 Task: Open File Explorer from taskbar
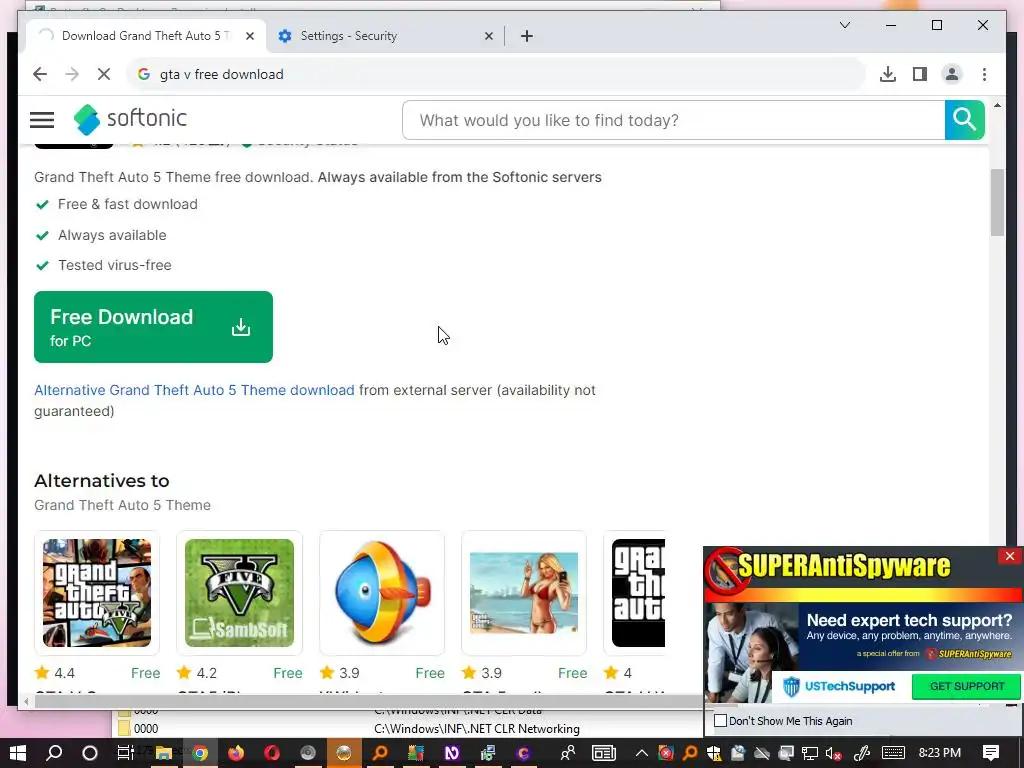[x=163, y=753]
